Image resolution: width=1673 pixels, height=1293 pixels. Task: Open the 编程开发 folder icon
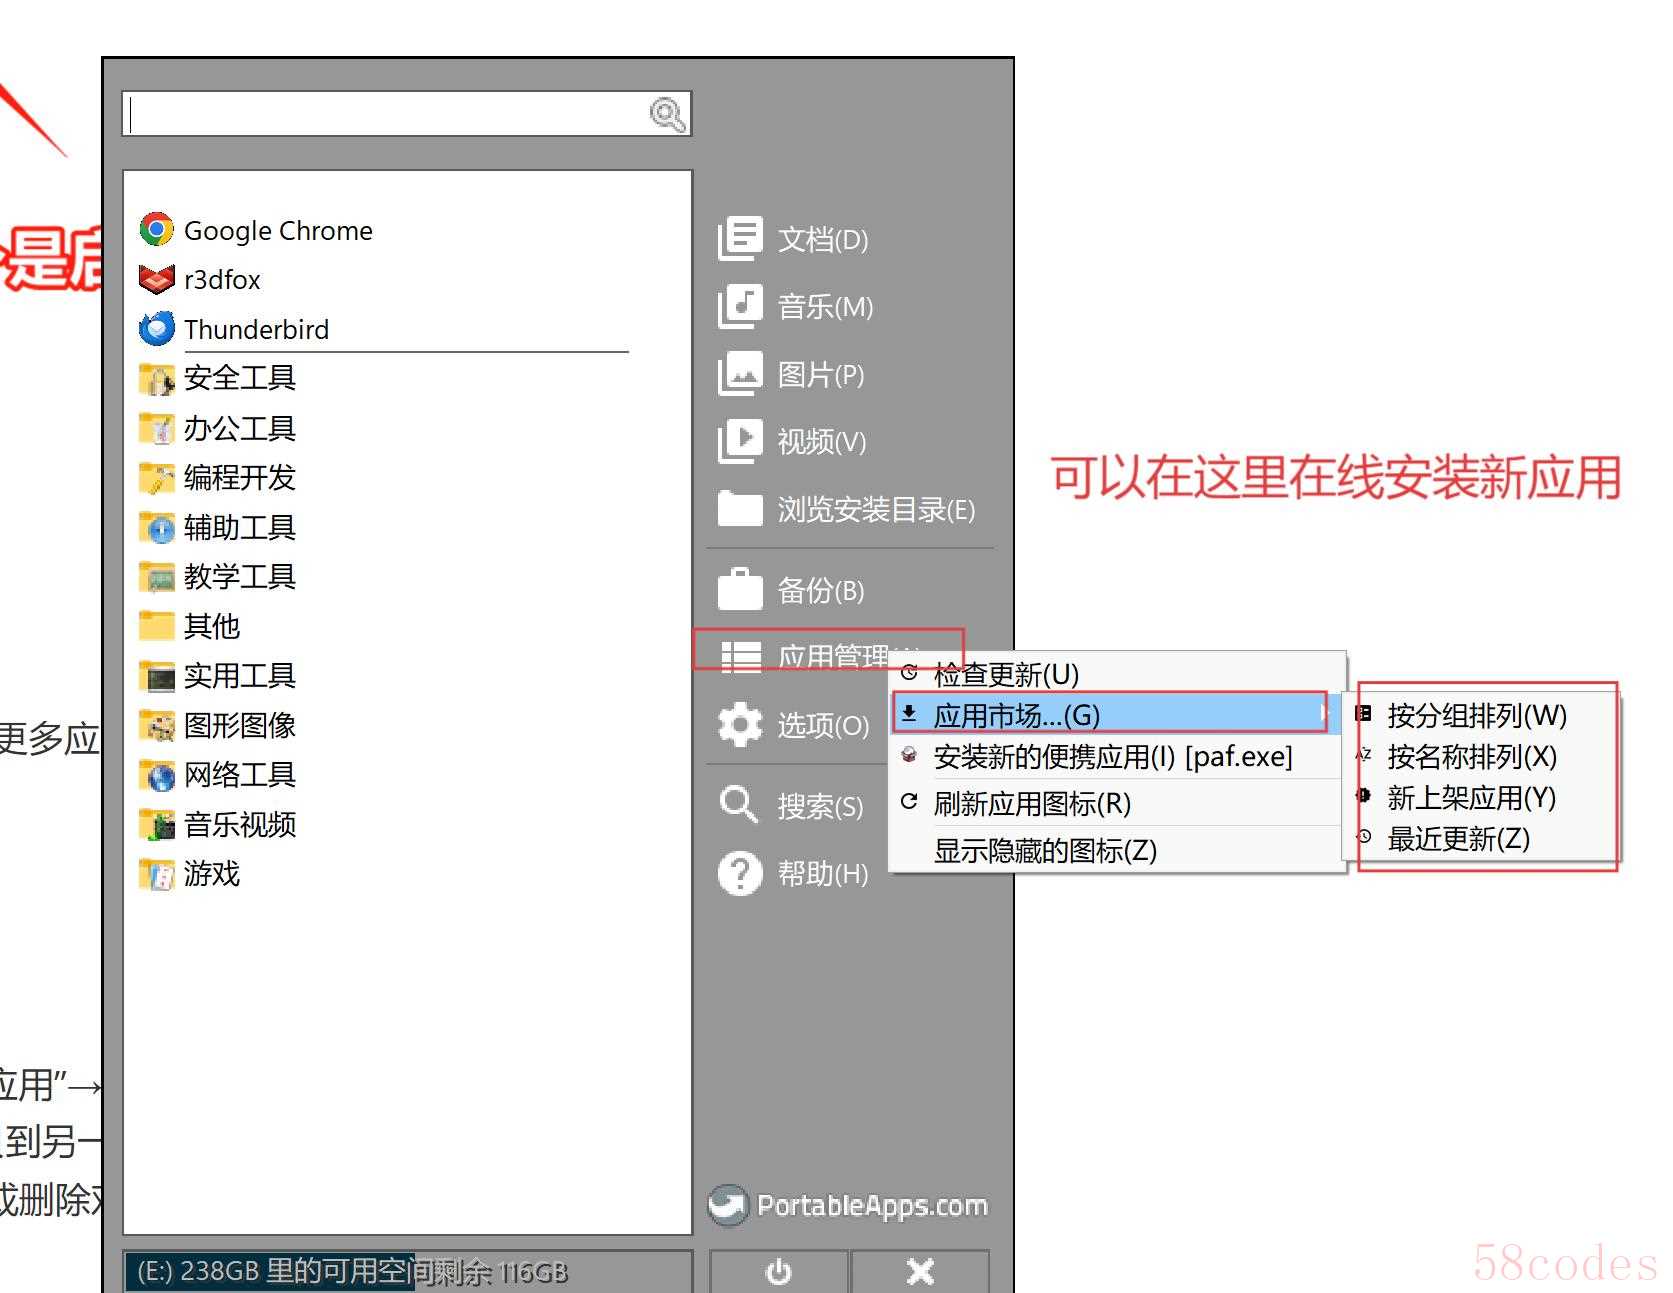point(156,477)
